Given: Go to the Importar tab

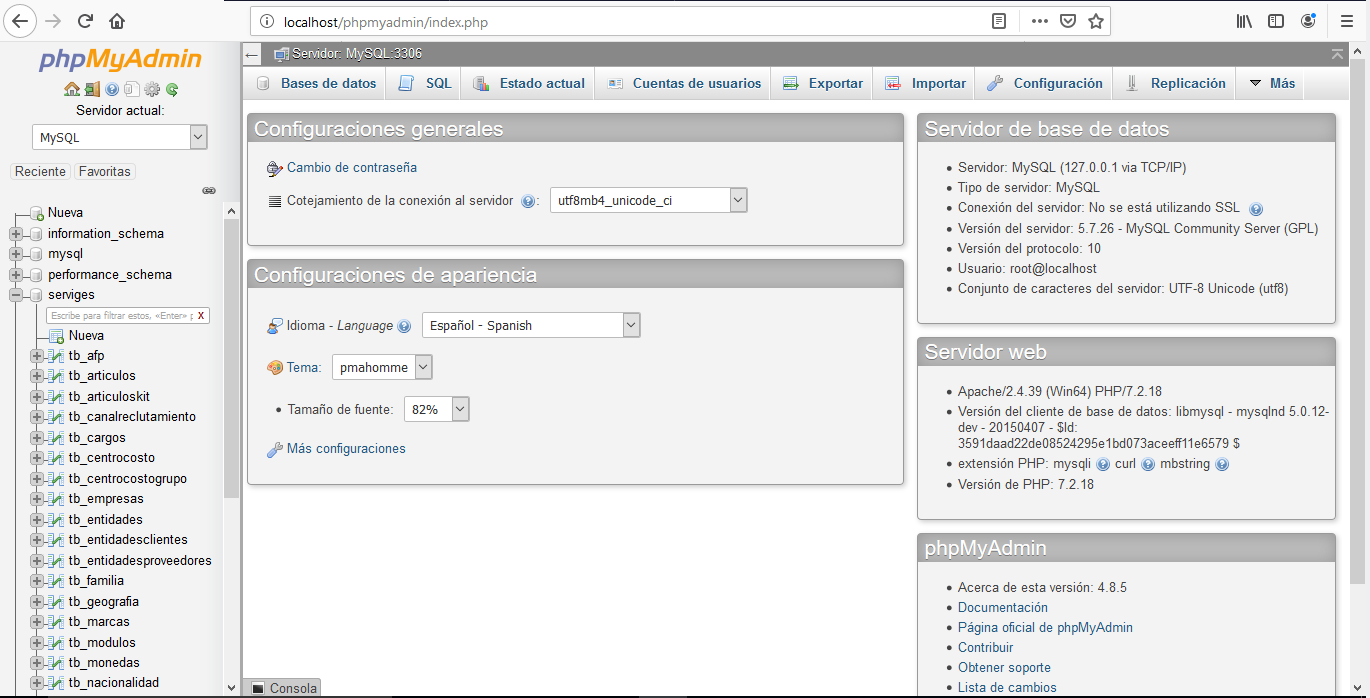Looking at the screenshot, I should [x=924, y=84].
